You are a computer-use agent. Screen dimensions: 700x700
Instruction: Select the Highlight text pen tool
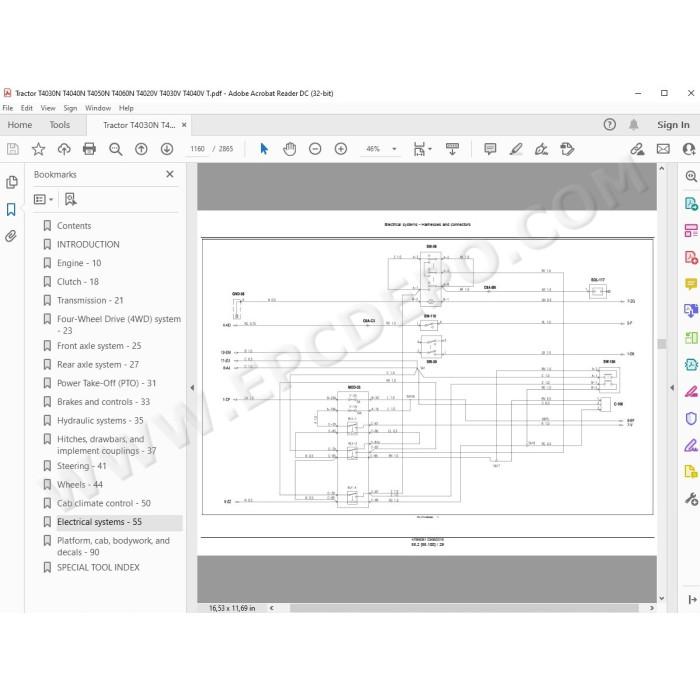click(516, 149)
